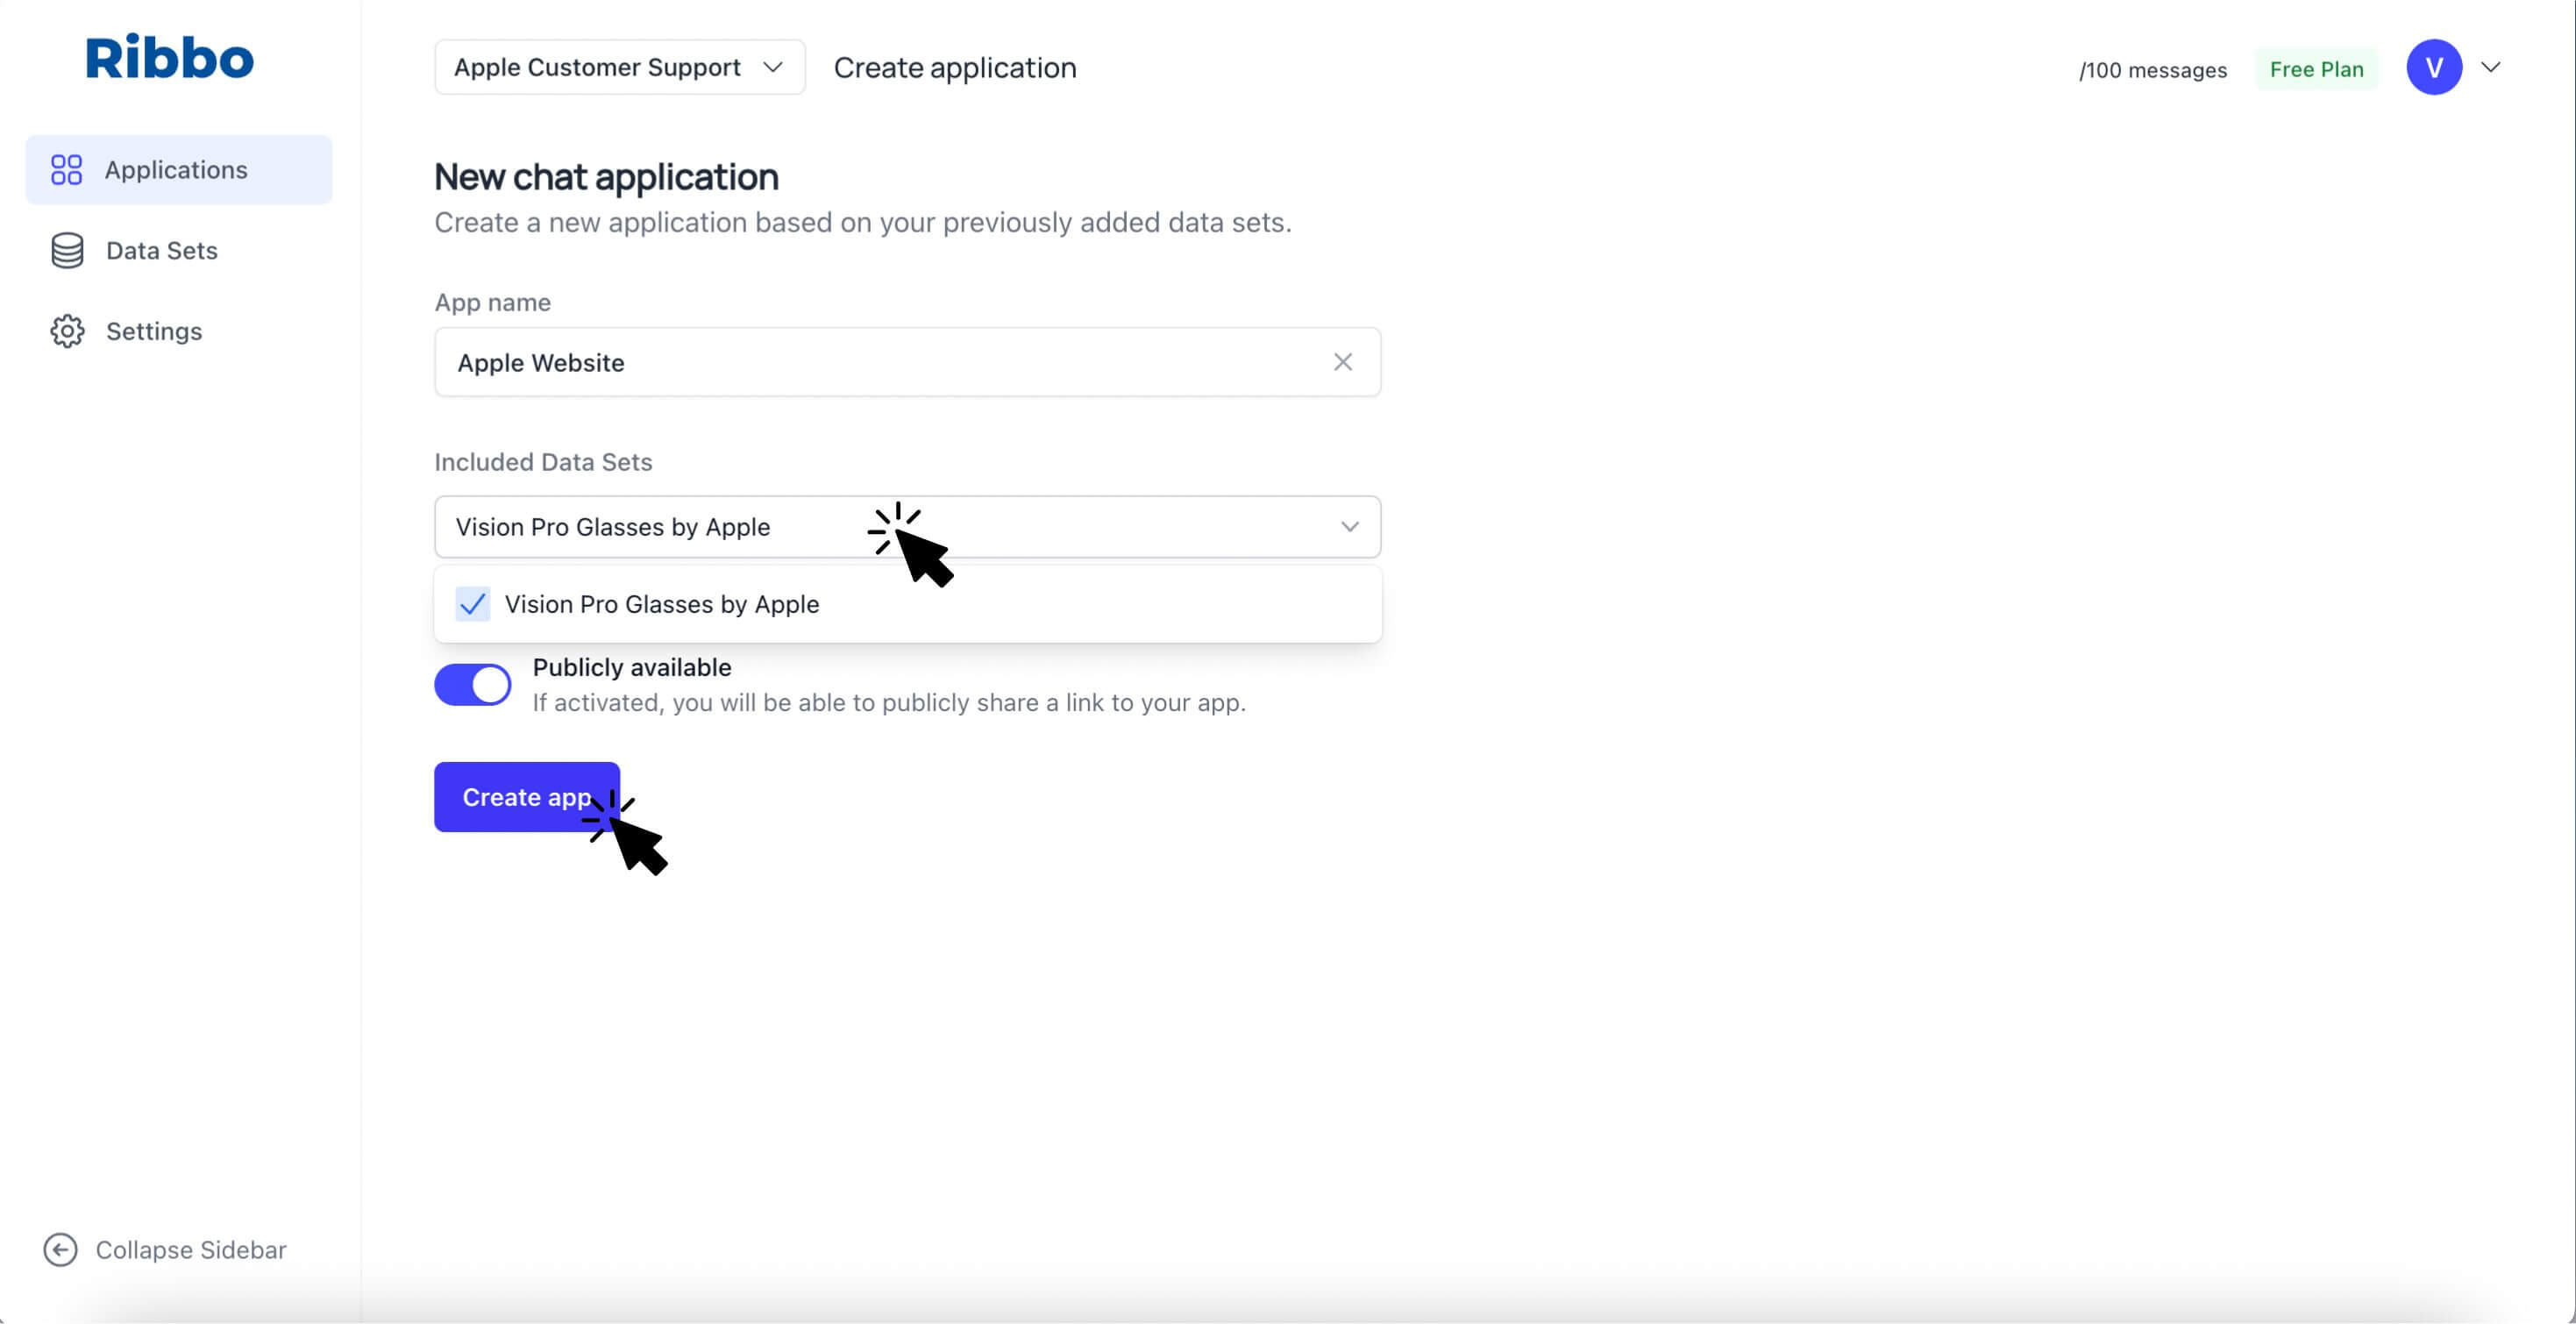The width and height of the screenshot is (2576, 1324).
Task: Click the Collapse Sidebar label
Action: tap(191, 1249)
